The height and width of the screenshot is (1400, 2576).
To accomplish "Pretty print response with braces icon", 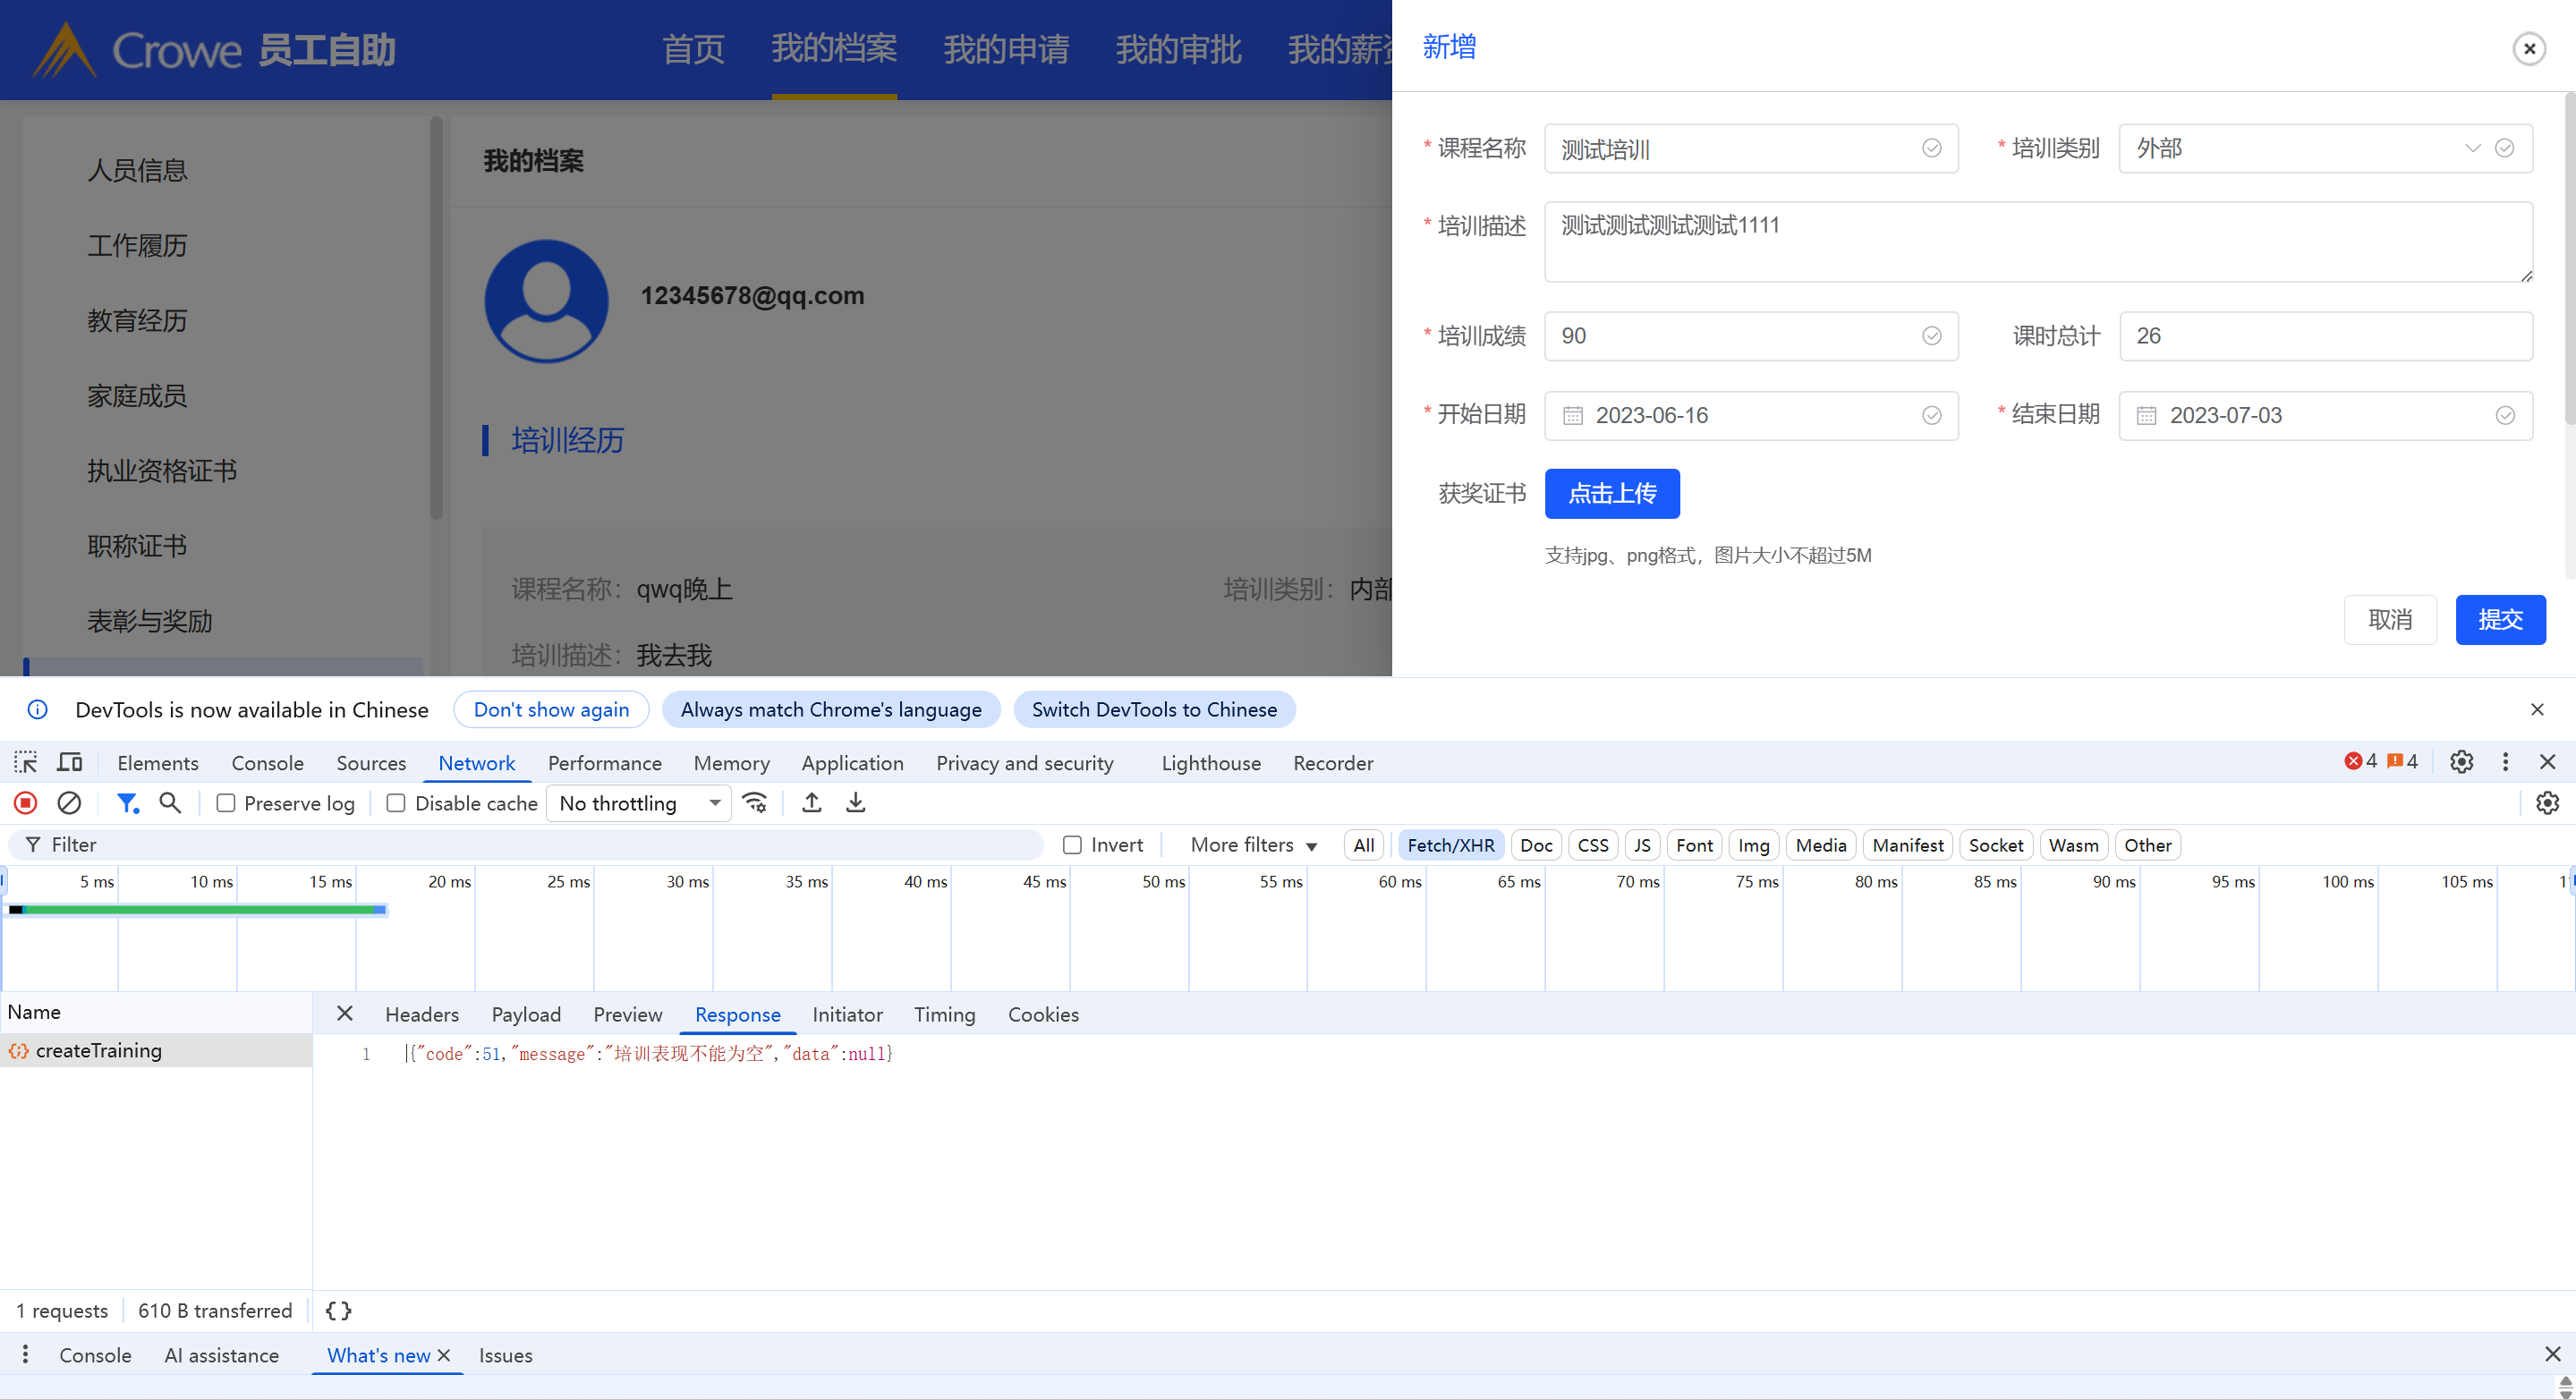I will coord(338,1311).
